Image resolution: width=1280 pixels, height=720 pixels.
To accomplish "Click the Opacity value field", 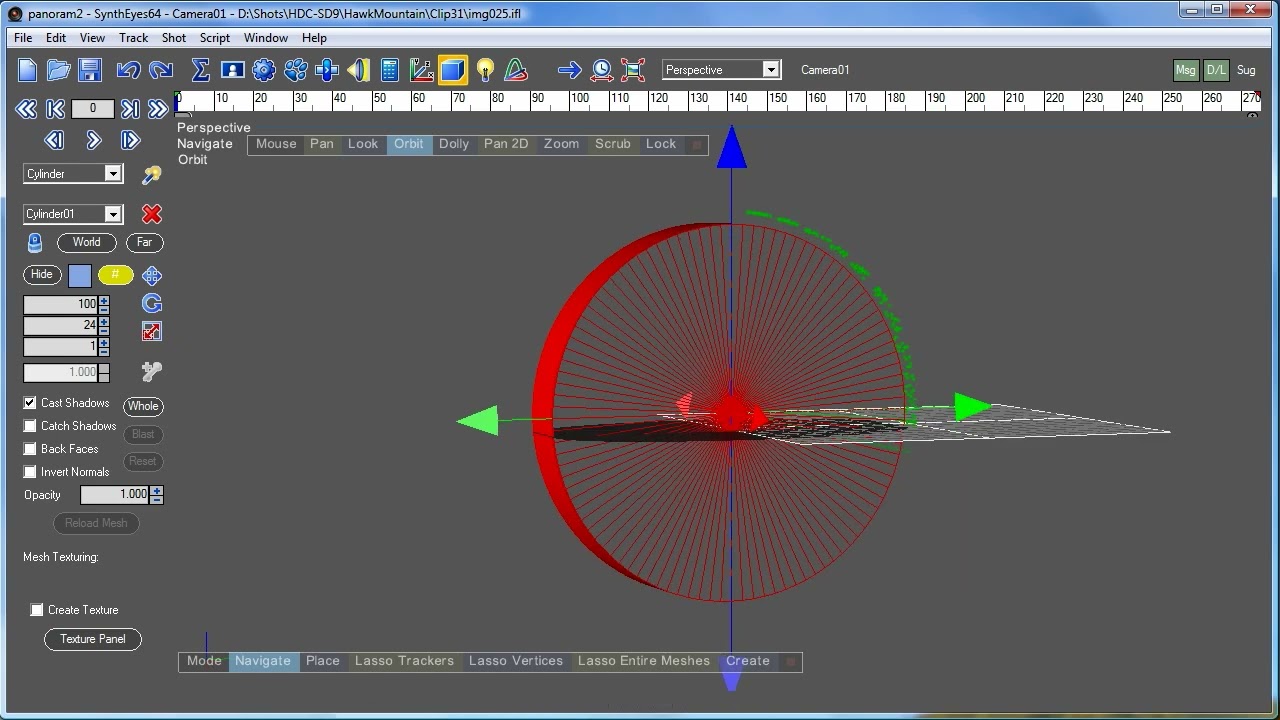I will tap(115, 494).
